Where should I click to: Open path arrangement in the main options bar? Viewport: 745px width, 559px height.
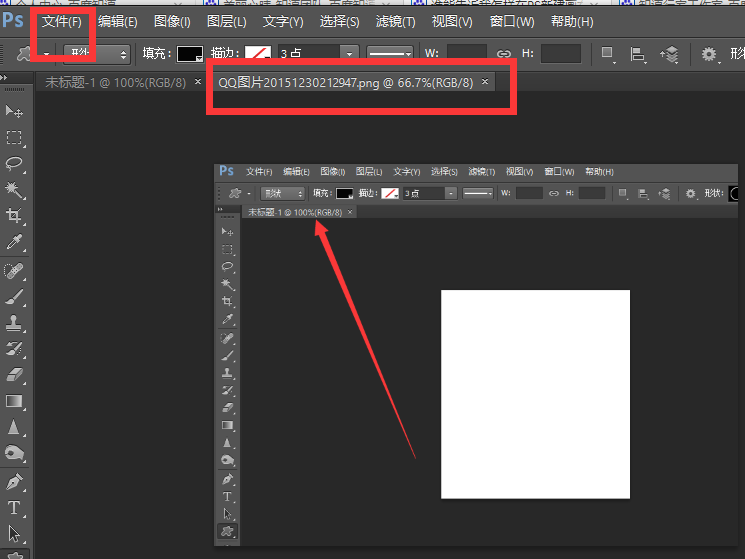click(x=669, y=54)
